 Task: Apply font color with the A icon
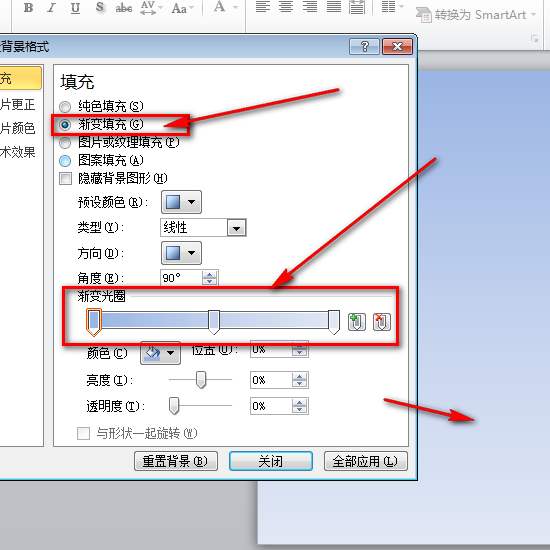pos(220,7)
